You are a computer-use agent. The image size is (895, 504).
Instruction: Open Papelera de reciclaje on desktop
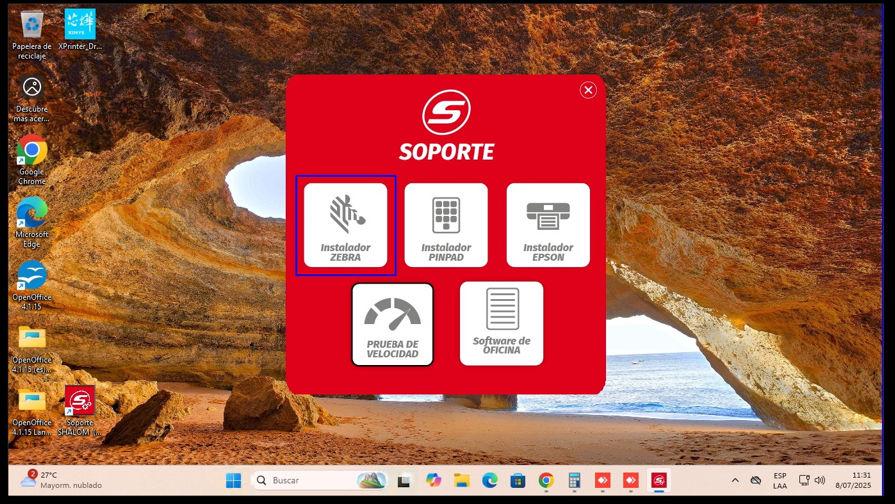(32, 26)
